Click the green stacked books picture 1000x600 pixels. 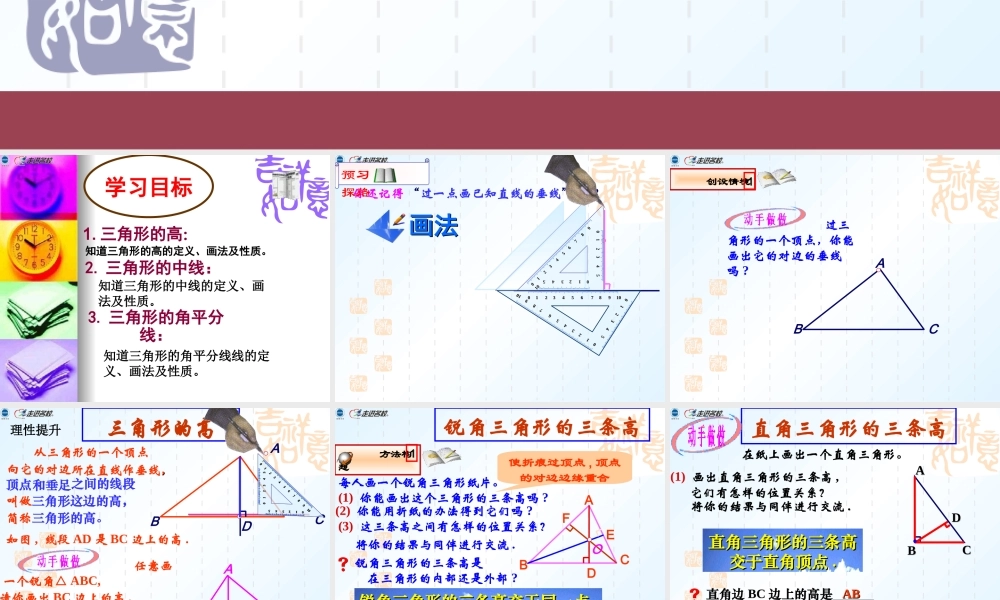pyautogui.click(x=38, y=311)
